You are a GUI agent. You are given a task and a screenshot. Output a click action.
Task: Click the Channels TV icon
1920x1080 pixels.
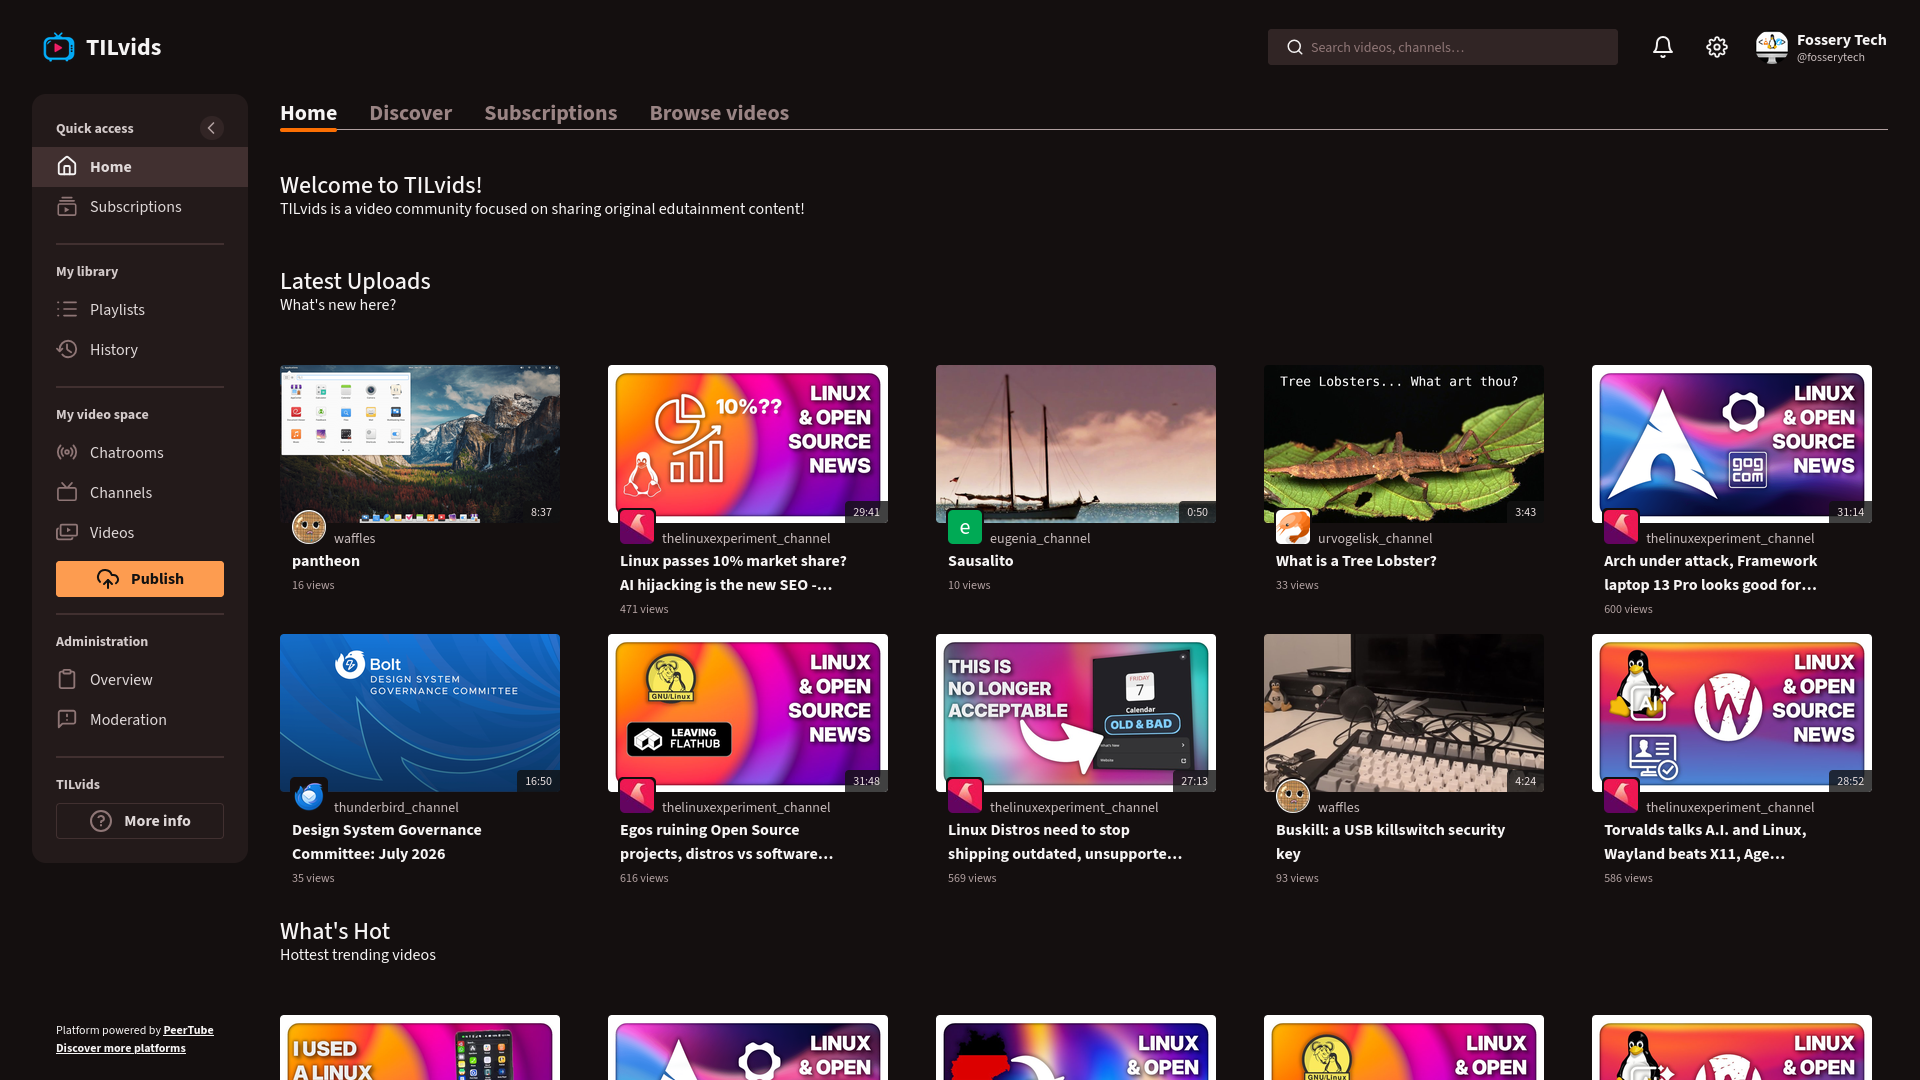[x=67, y=492]
